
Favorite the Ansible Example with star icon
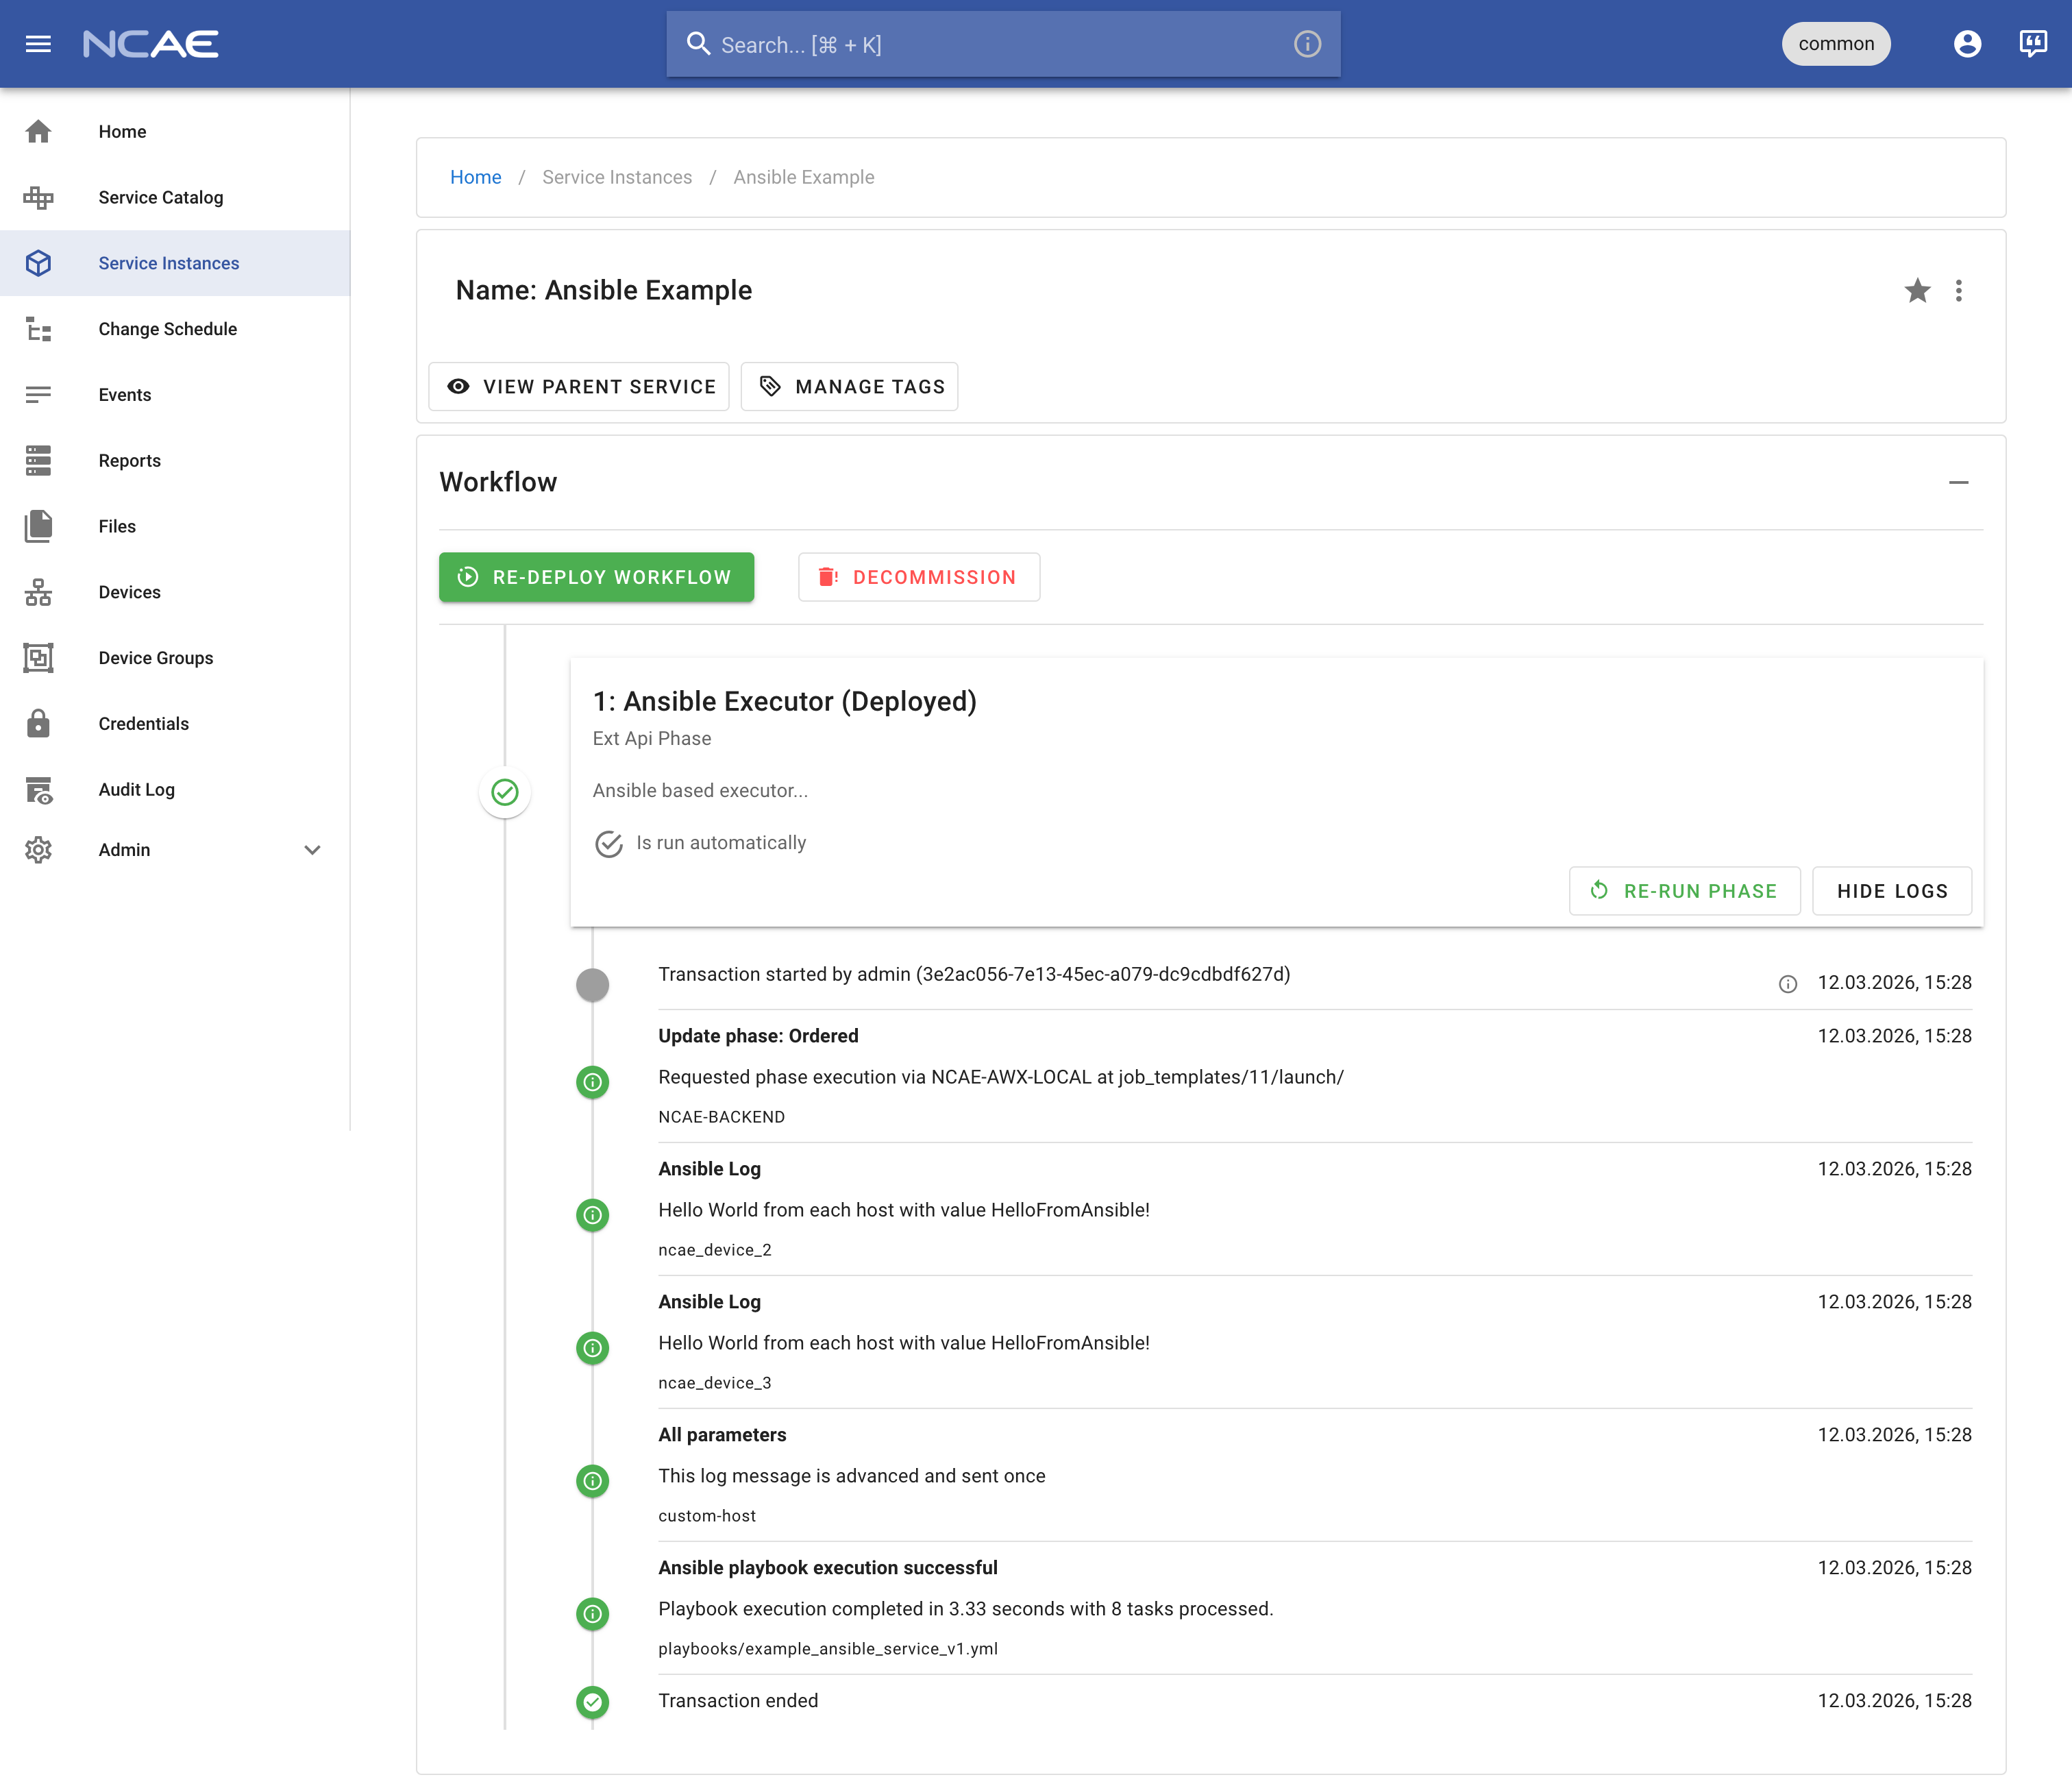1917,290
